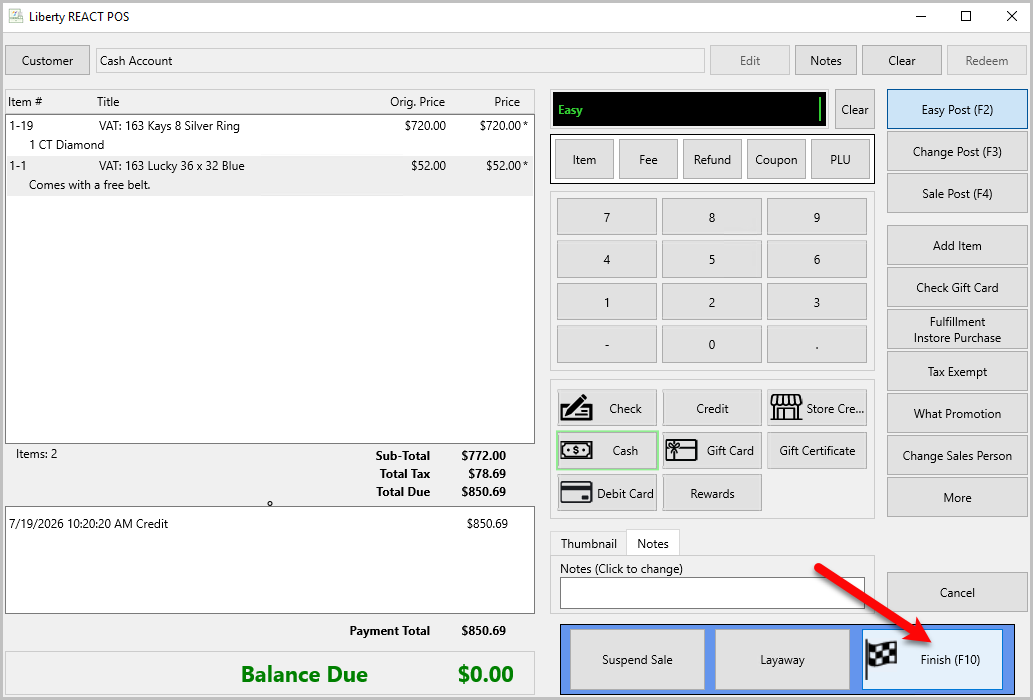The height and width of the screenshot is (700, 1033).
Task: Activate Change Post (F3)
Action: point(957,151)
